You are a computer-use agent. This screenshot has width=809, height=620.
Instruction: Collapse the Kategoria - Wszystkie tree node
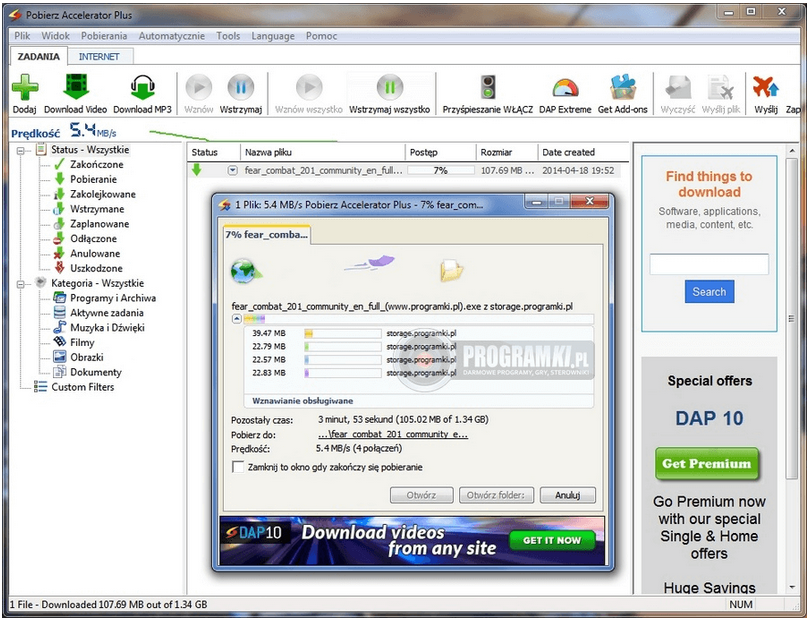pyautogui.click(x=21, y=284)
